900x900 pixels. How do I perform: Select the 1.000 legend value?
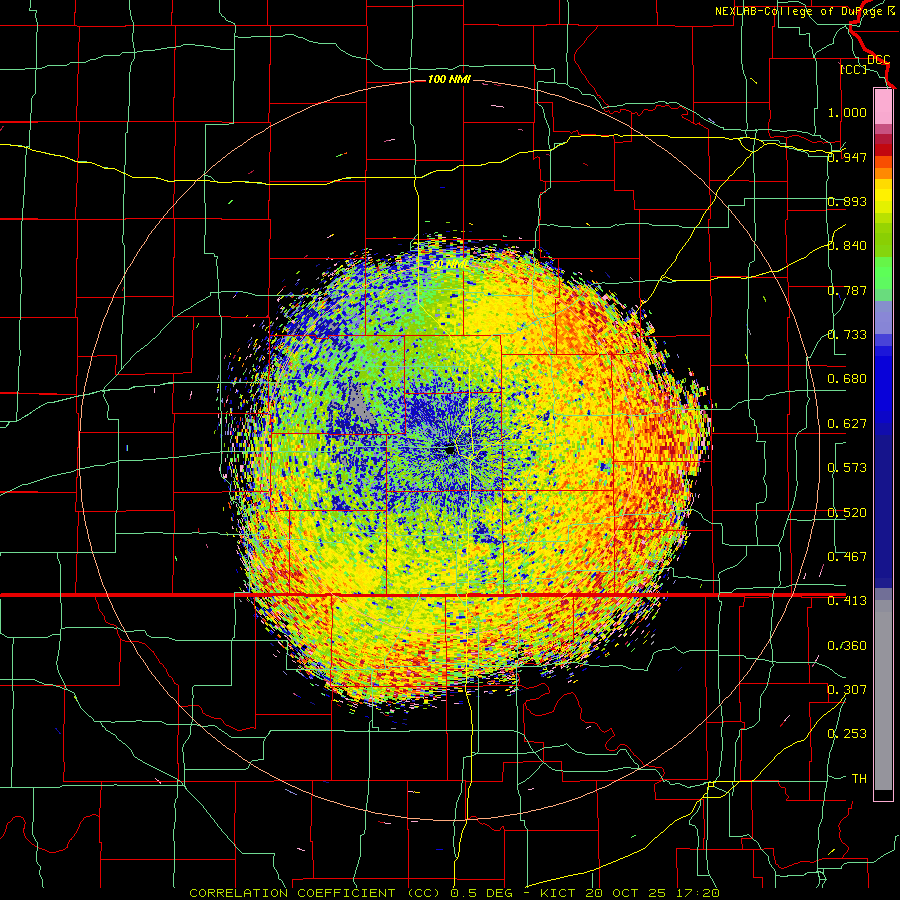(847, 112)
